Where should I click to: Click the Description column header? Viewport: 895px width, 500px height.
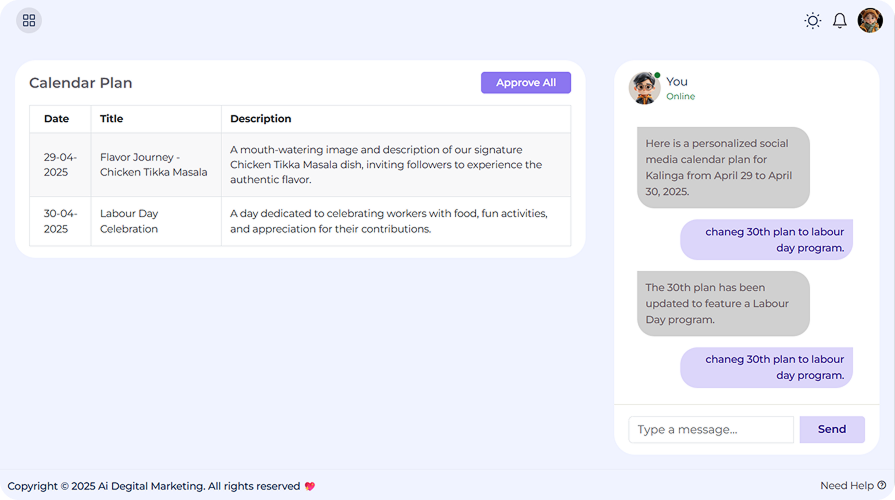click(261, 119)
